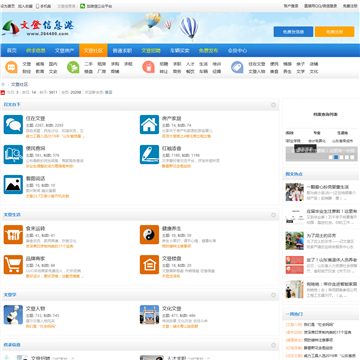The width and height of the screenshot is (360, 360).
Task: Click the small red stats icon below breadcrumb
Action: tap(3, 92)
